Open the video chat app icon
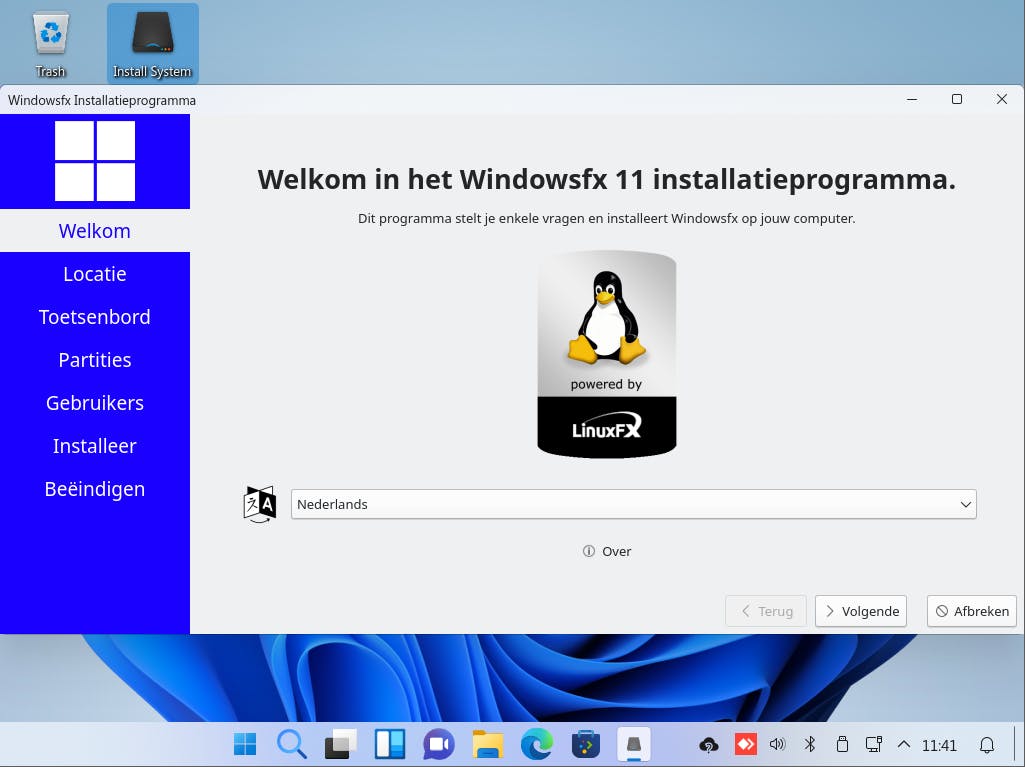Screen dimensions: 1025x767 [x=439, y=744]
